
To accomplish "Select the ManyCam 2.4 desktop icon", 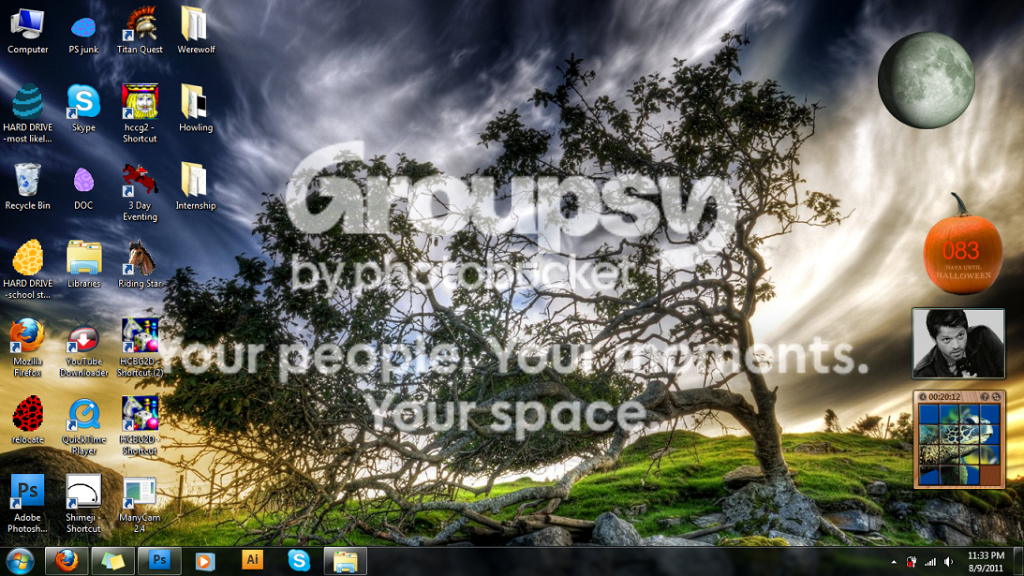I will 140,504.
